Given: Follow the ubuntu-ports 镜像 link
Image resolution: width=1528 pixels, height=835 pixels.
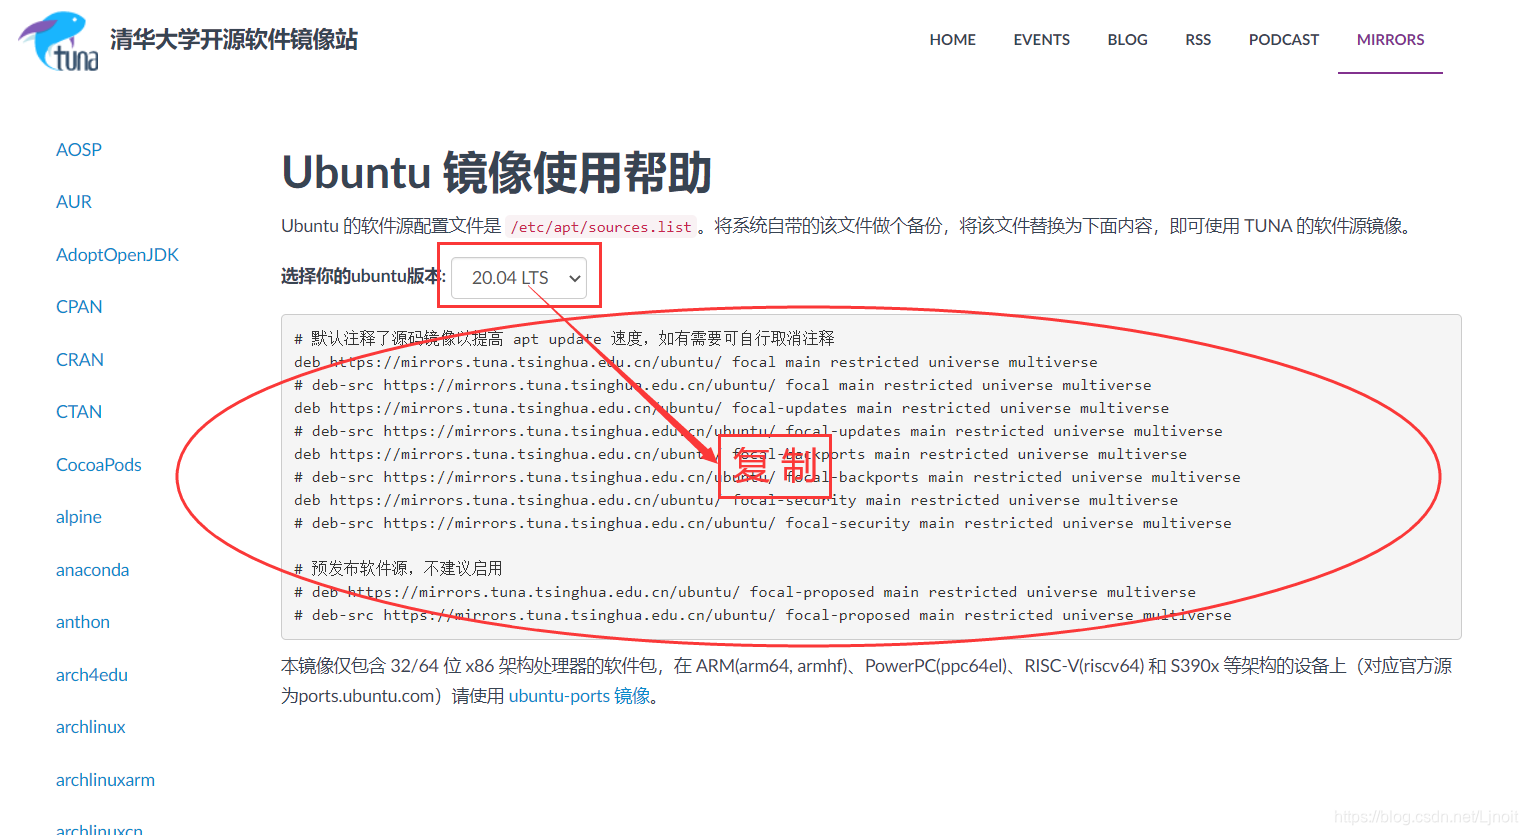Looking at the screenshot, I should pos(580,696).
